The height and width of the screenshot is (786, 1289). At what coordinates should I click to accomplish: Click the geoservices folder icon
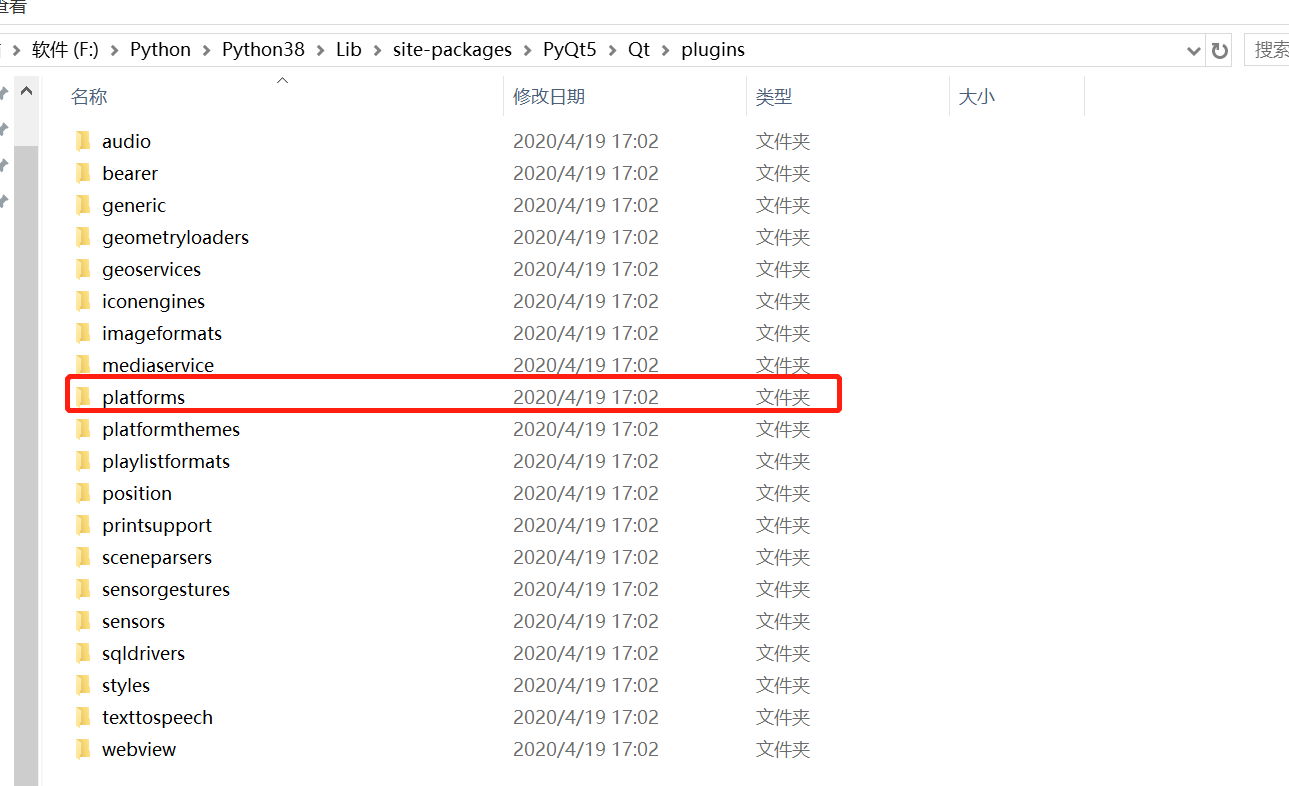[83, 269]
